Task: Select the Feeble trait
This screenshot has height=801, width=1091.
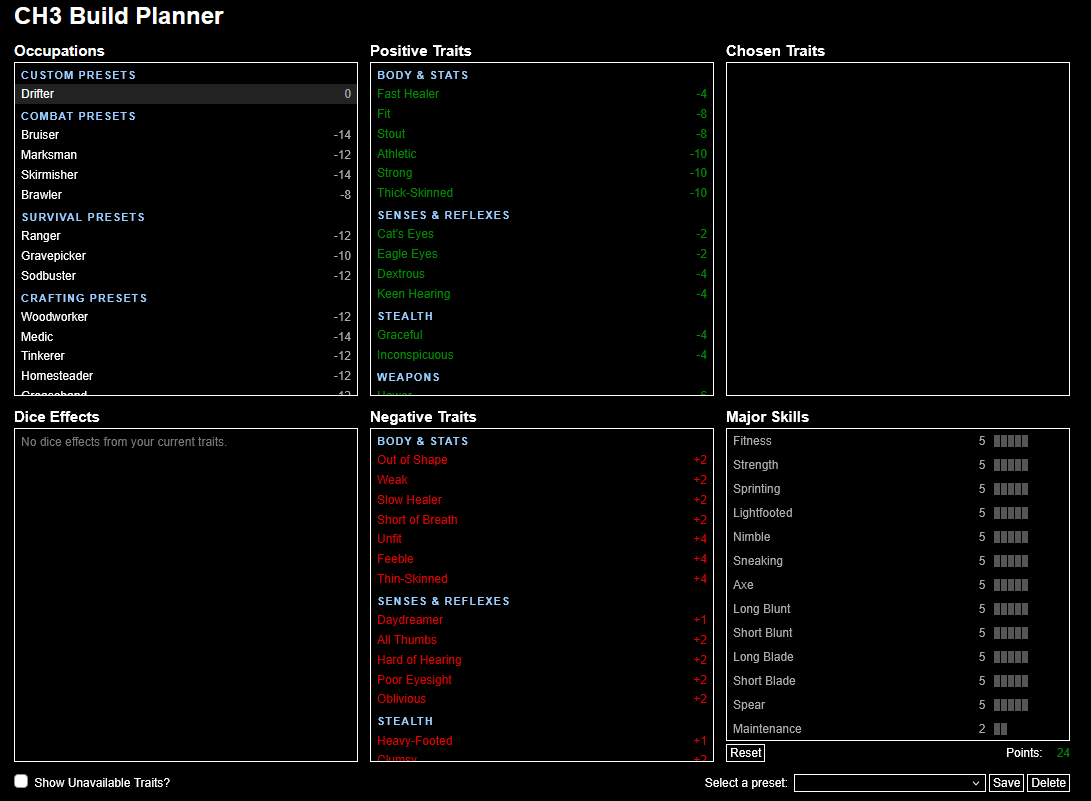Action: [542, 560]
